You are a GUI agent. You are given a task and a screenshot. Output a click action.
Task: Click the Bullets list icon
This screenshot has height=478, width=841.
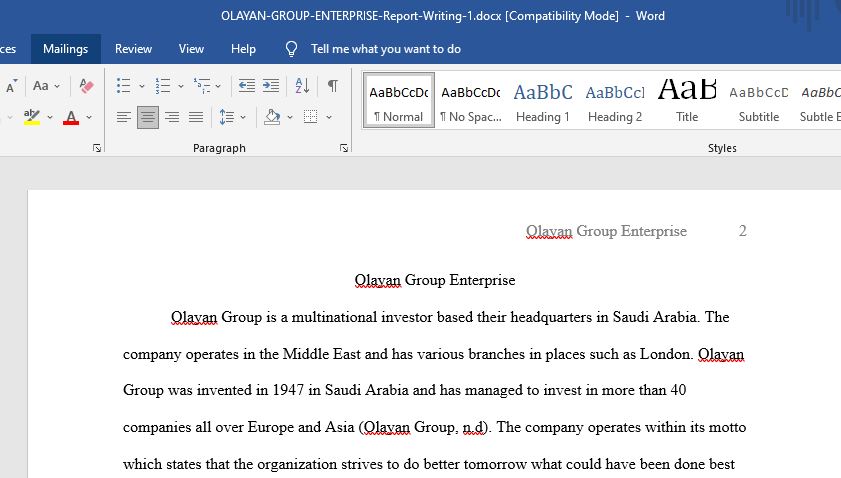[x=123, y=85]
